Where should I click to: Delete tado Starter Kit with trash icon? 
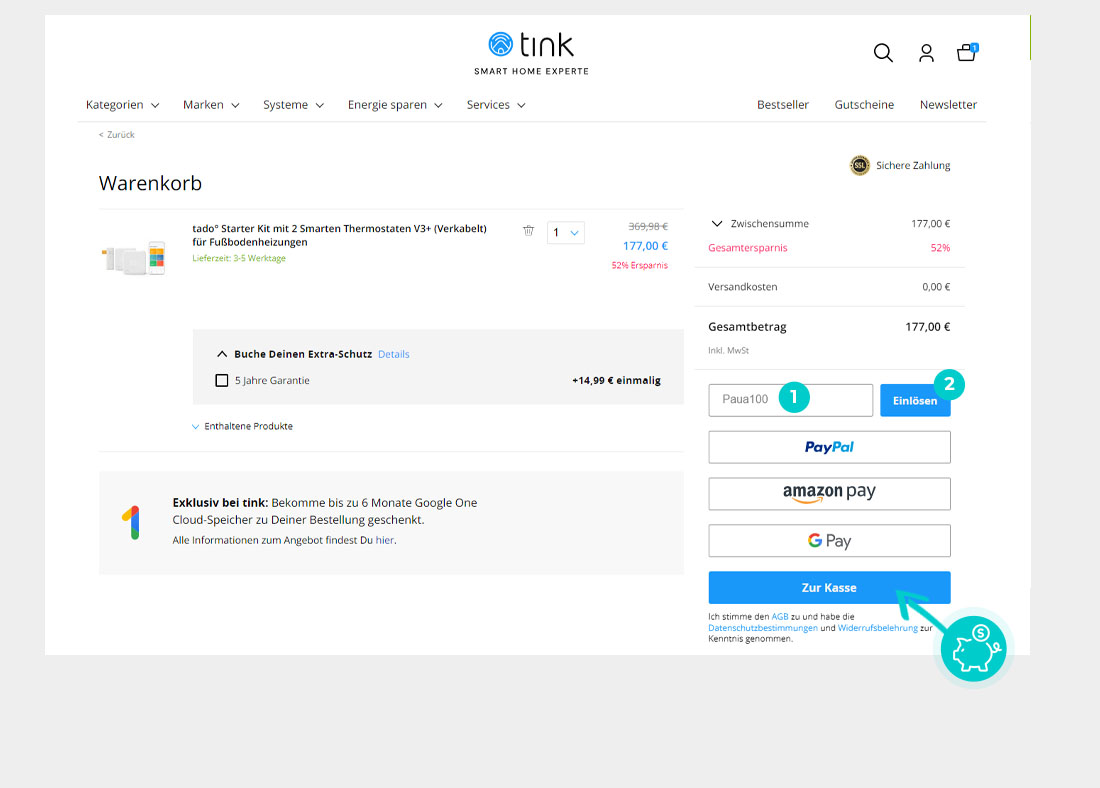[x=528, y=230]
